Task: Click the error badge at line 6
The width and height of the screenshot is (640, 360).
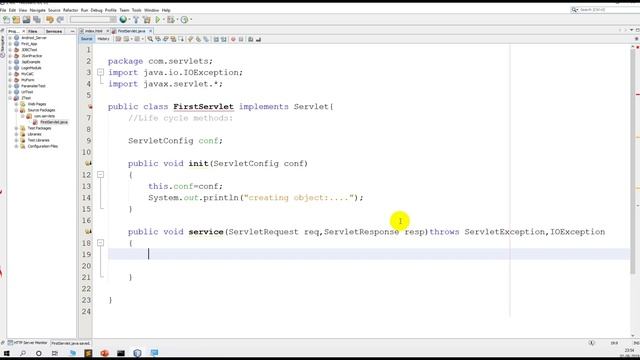Action: [89, 107]
